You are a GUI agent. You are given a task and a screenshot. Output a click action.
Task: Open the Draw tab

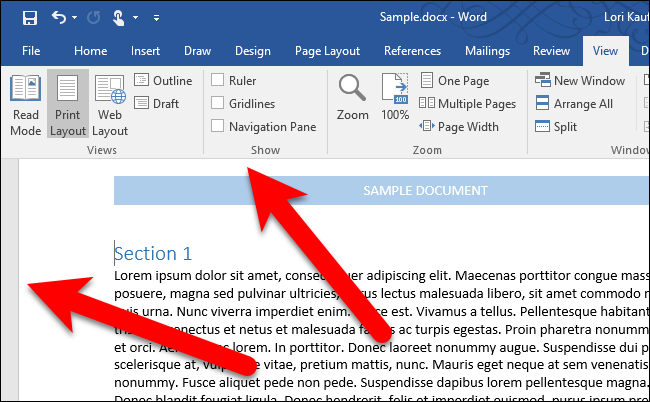(197, 51)
